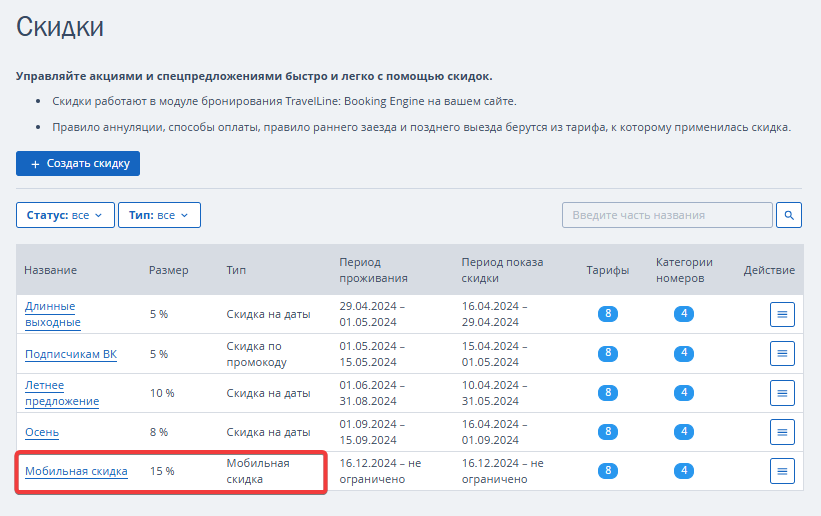Click the Действие column header
Image resolution: width=821 pixels, height=516 pixels.
point(769,270)
